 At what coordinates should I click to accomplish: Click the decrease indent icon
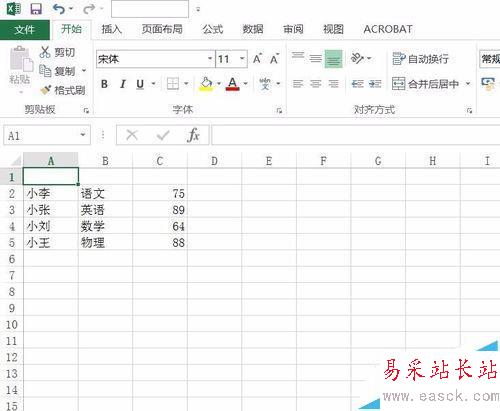(x=357, y=84)
